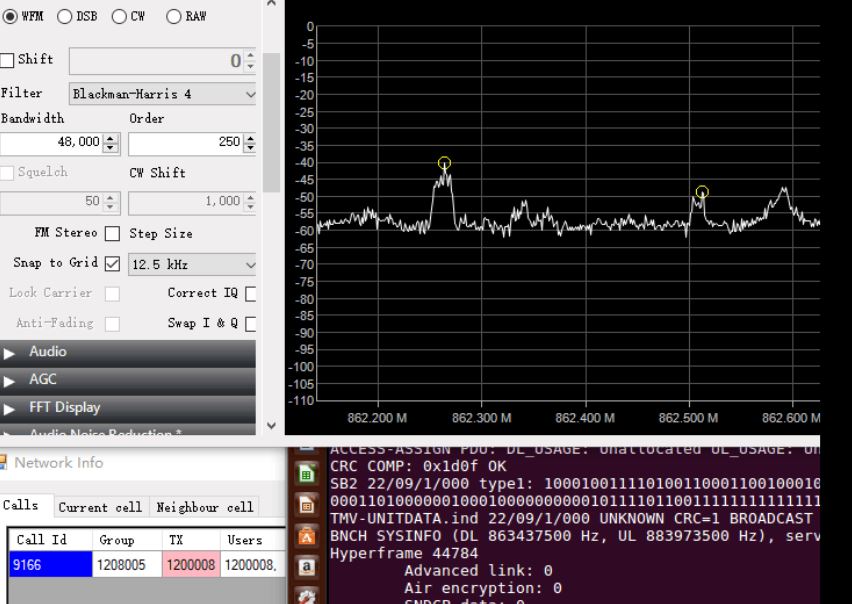This screenshot has width=852, height=604.
Task: Click the peak marker near 862.265 MHz
Action: coord(444,162)
